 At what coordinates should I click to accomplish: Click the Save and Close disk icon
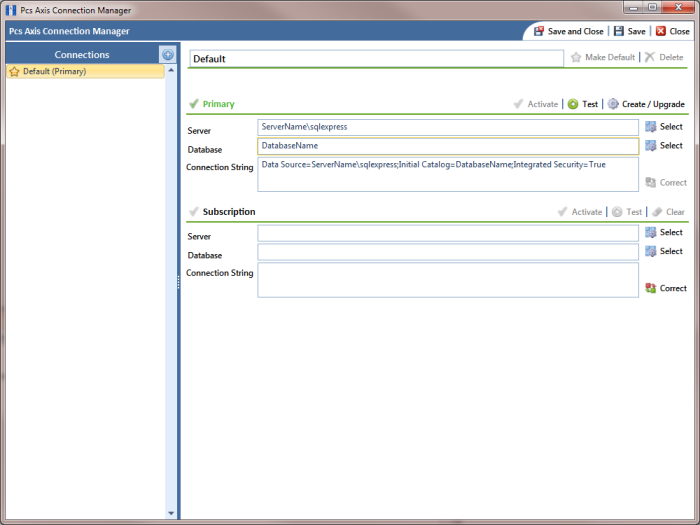click(539, 31)
